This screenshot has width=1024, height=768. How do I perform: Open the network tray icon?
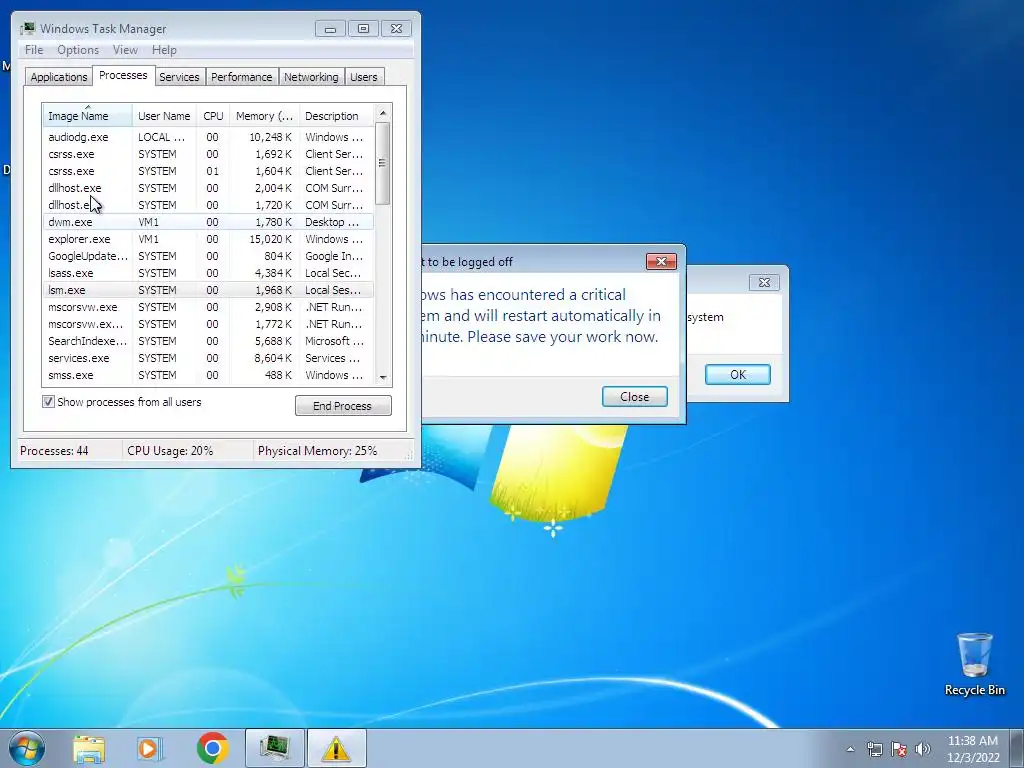coord(874,749)
